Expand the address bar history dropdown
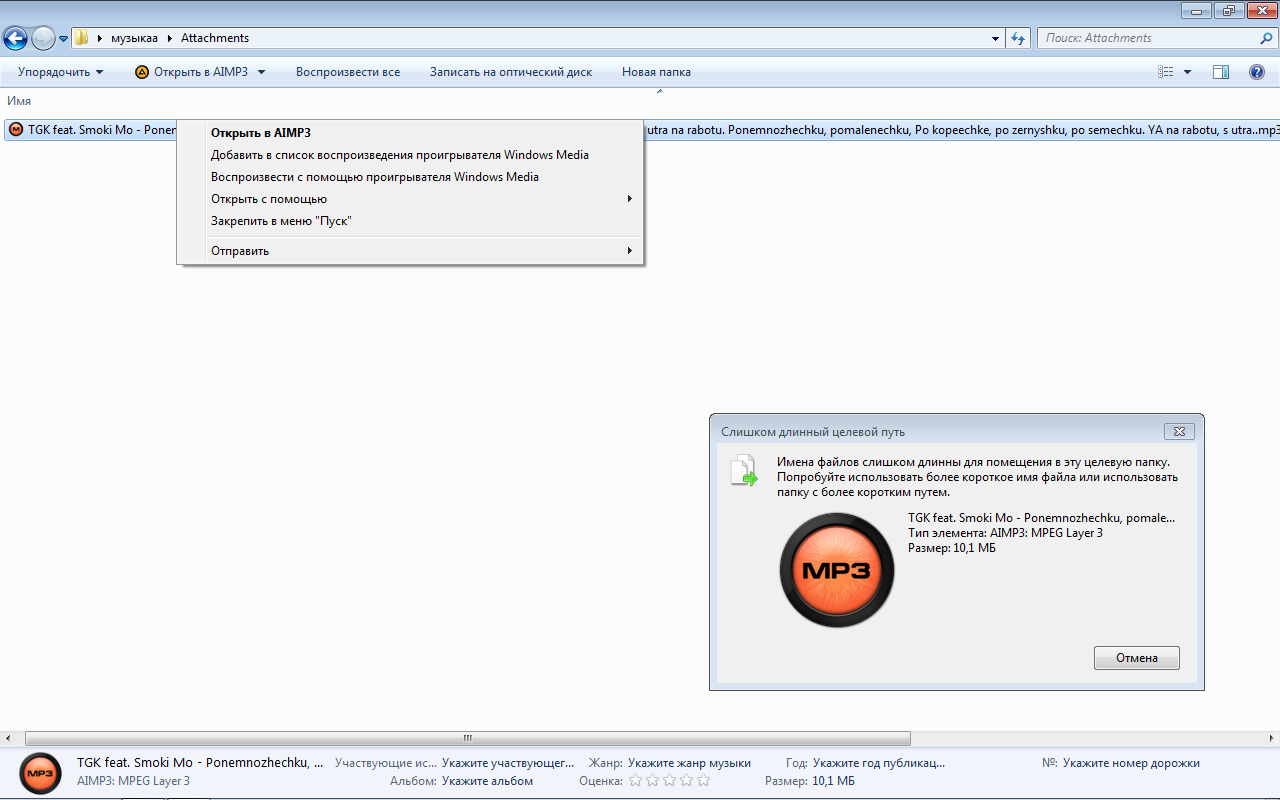1280x800 pixels. pyautogui.click(x=995, y=39)
